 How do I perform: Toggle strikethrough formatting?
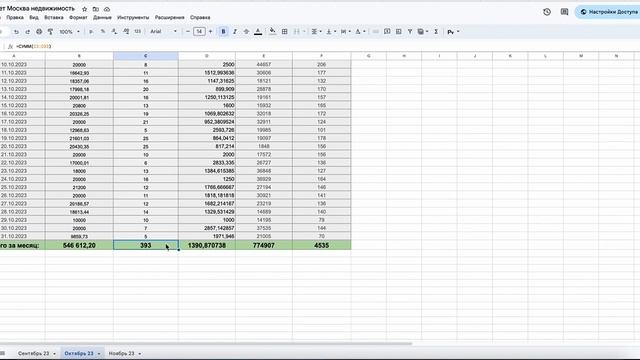tap(246, 31)
